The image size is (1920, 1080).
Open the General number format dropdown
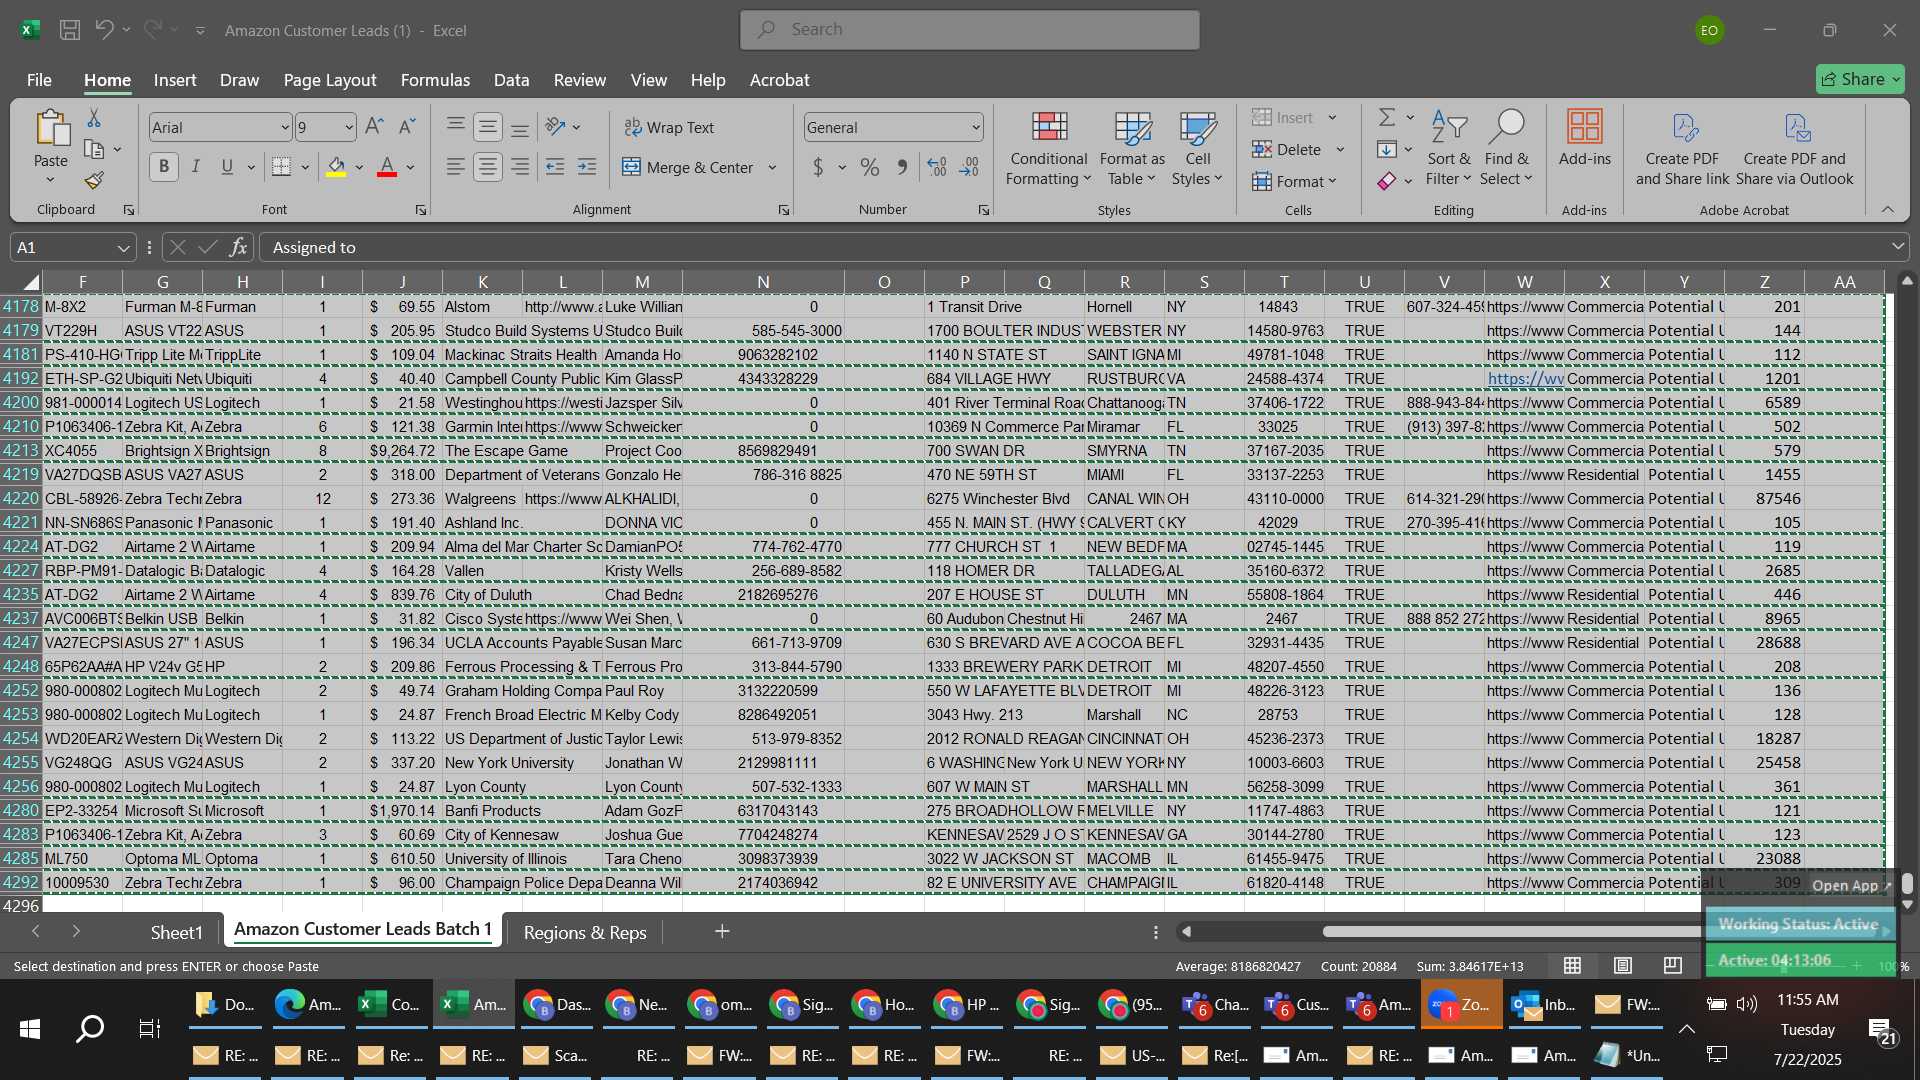[975, 127]
